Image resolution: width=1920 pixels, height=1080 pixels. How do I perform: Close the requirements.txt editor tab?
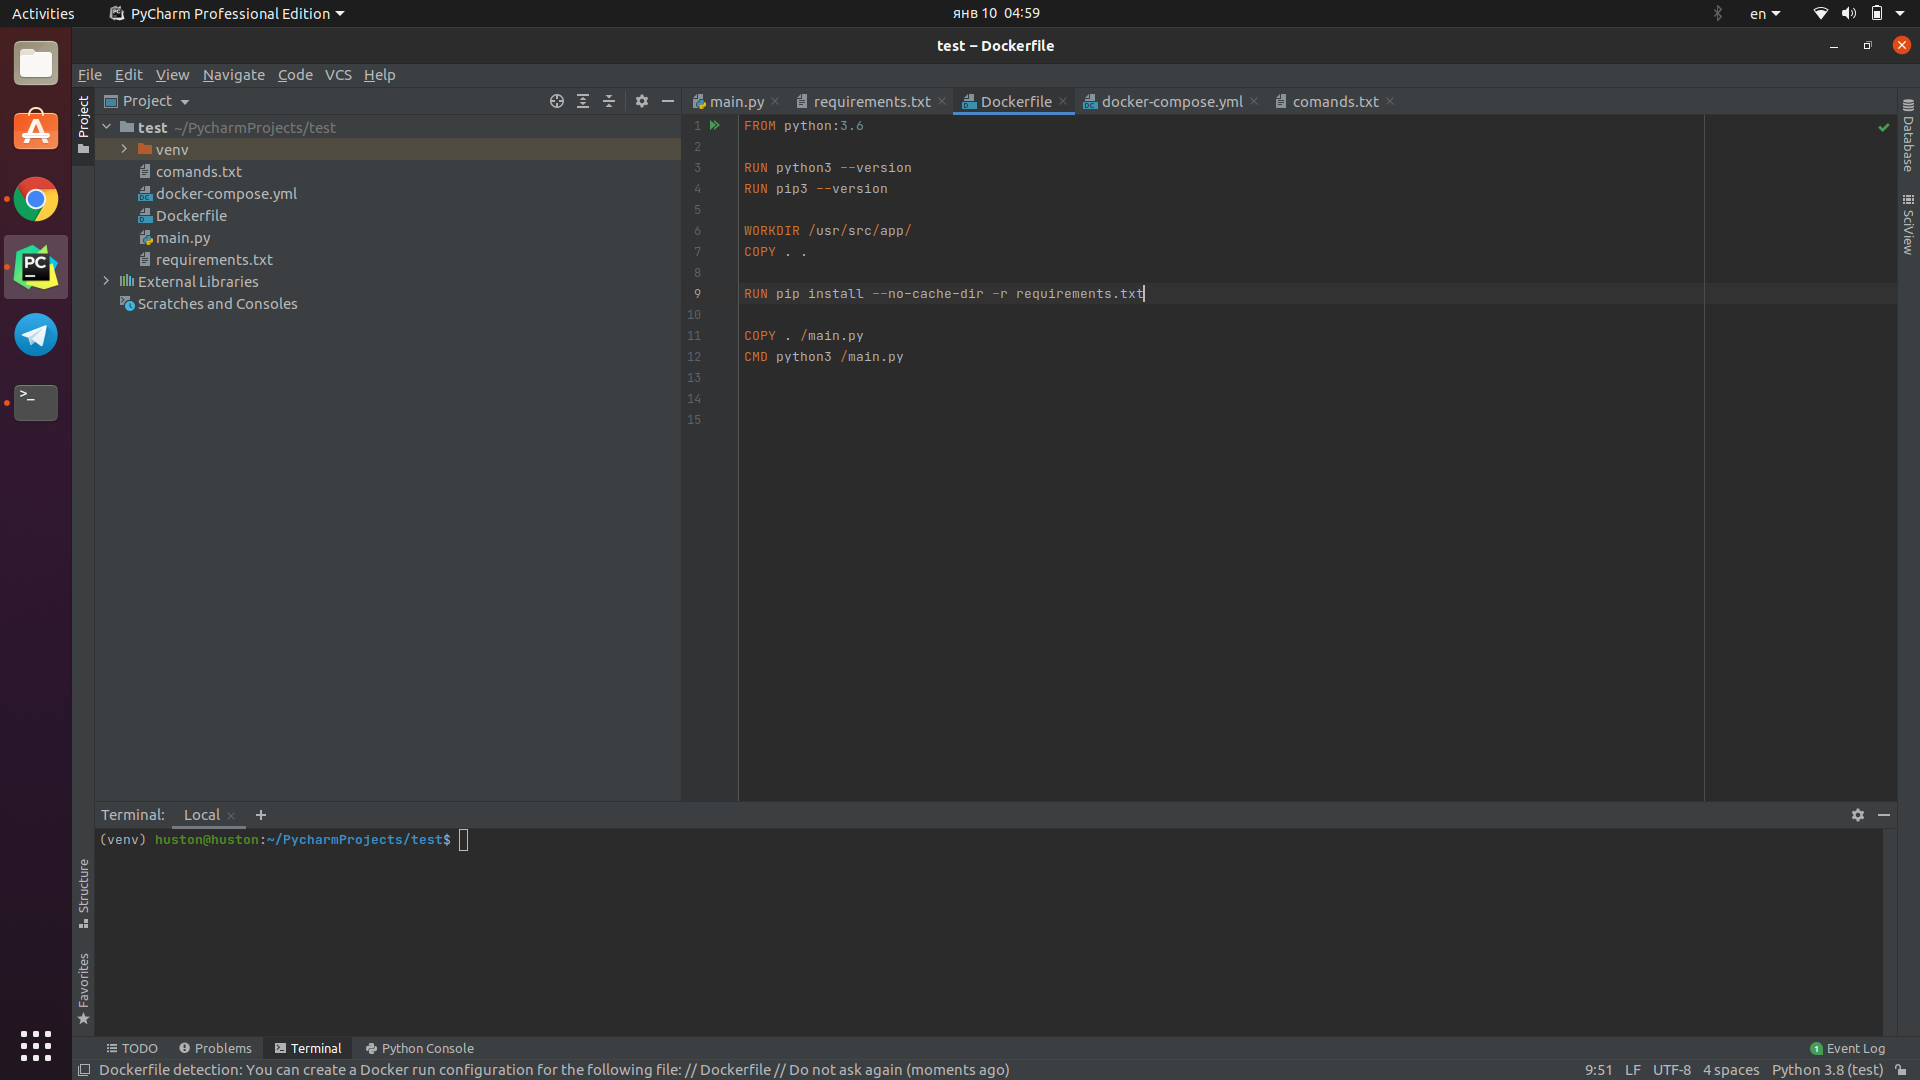point(942,102)
